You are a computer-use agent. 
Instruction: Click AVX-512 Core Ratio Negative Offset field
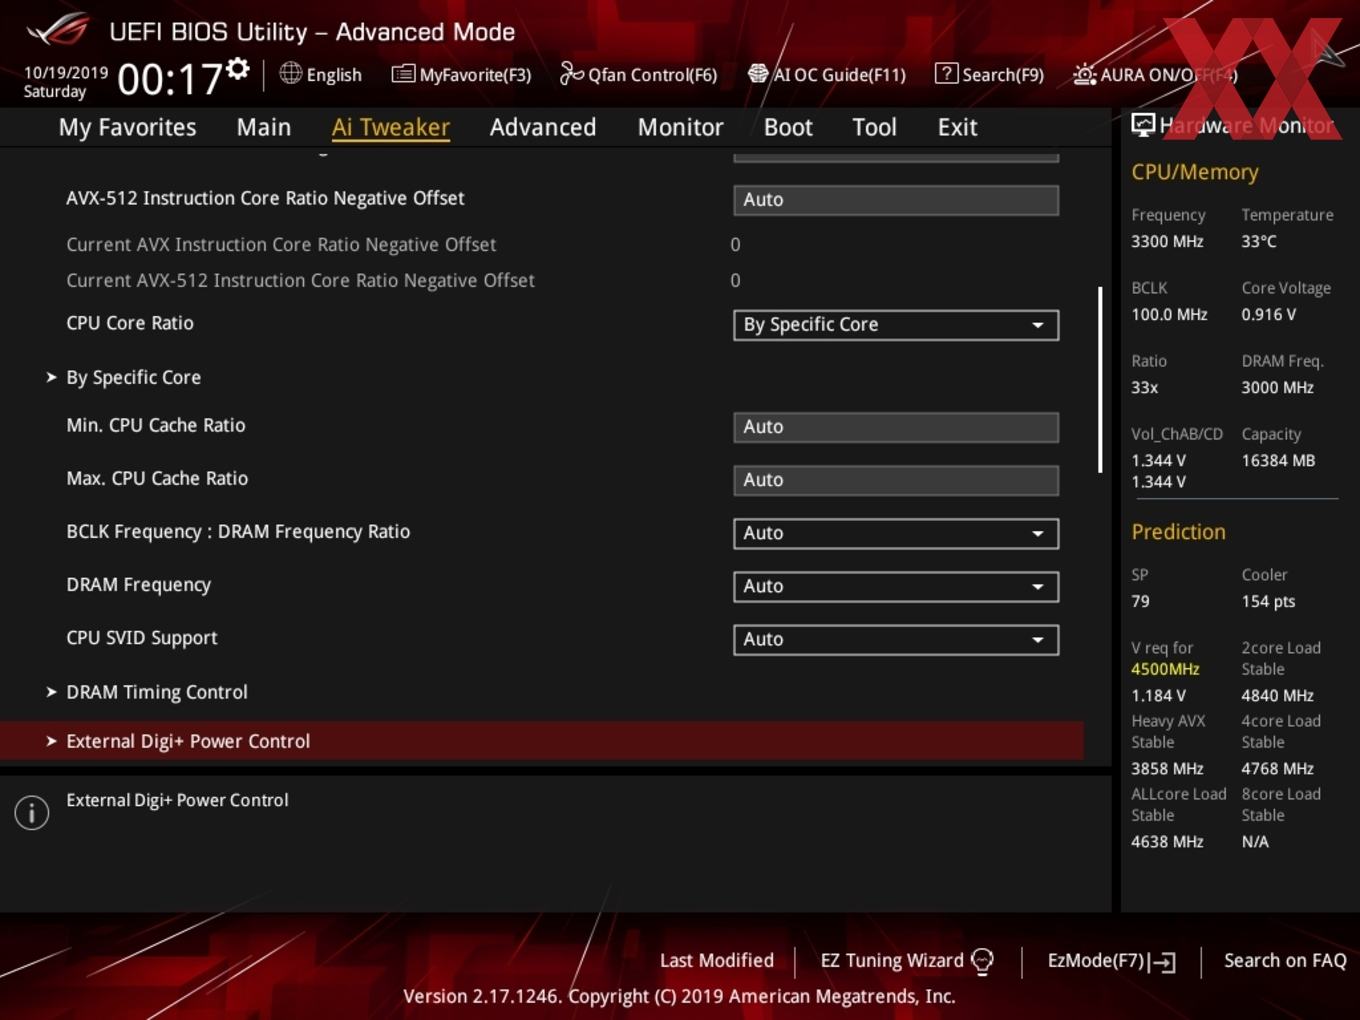tap(896, 200)
